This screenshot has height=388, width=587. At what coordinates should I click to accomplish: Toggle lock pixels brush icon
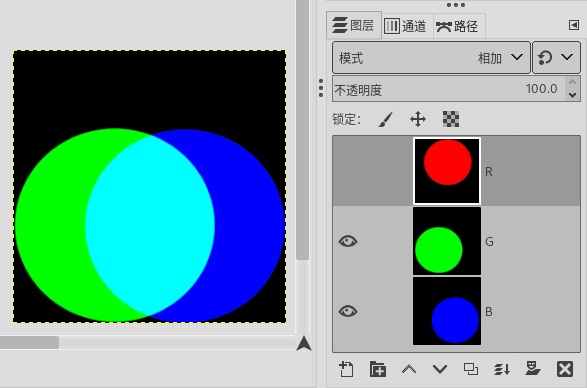pos(385,119)
